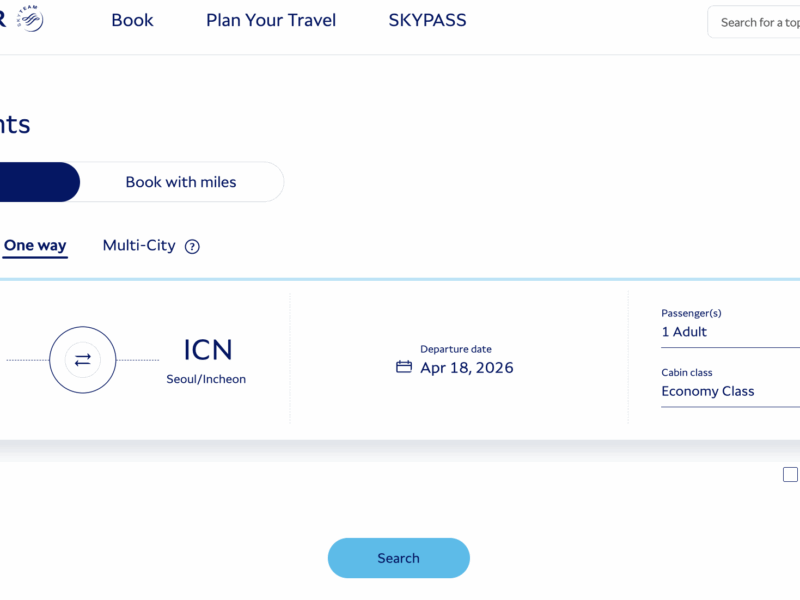Choose the Multi-City trip tab
800x600 pixels.
tap(139, 246)
